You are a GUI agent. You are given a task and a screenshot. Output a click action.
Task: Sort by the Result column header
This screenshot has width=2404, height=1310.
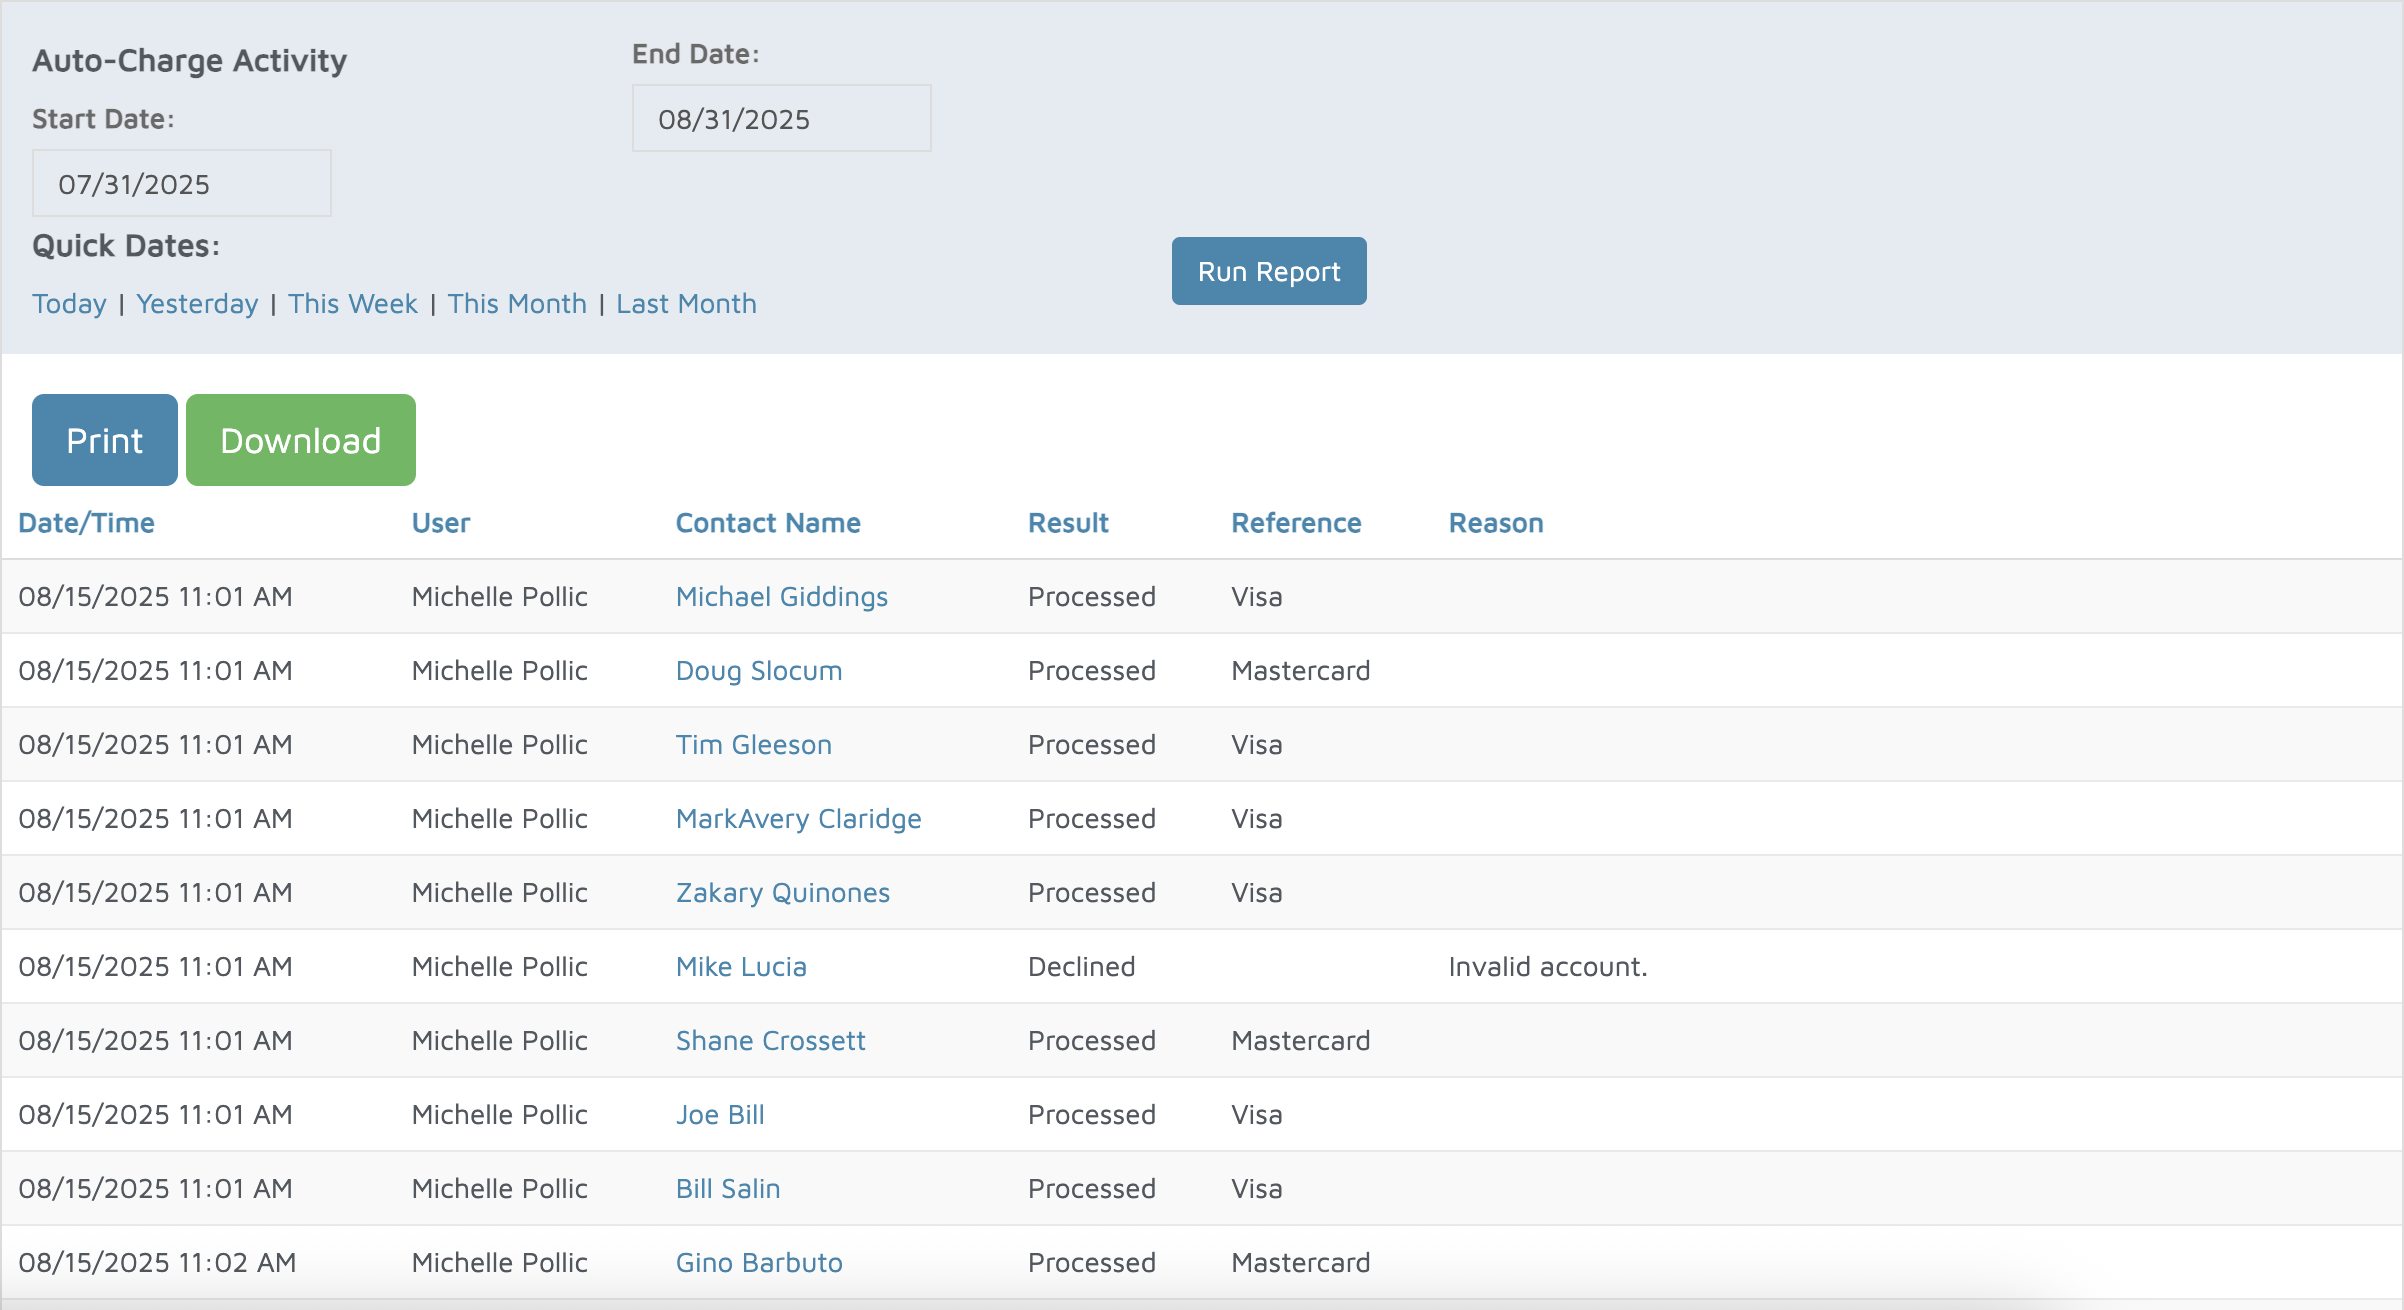tap(1068, 523)
